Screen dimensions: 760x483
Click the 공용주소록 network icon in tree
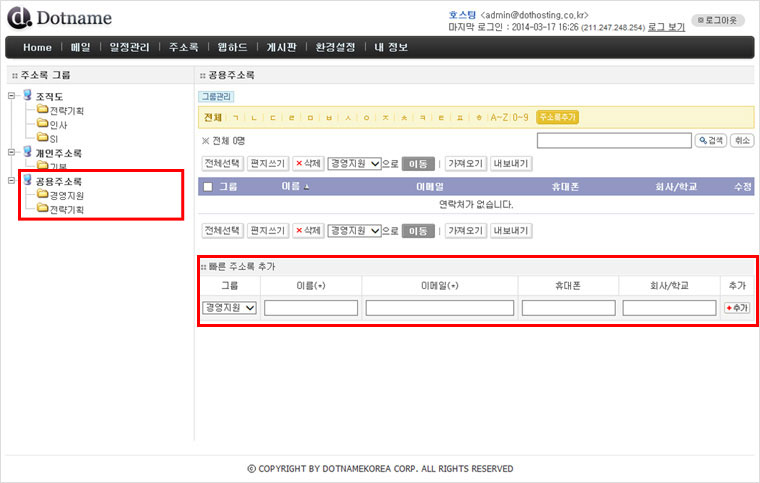pyautogui.click(x=27, y=181)
